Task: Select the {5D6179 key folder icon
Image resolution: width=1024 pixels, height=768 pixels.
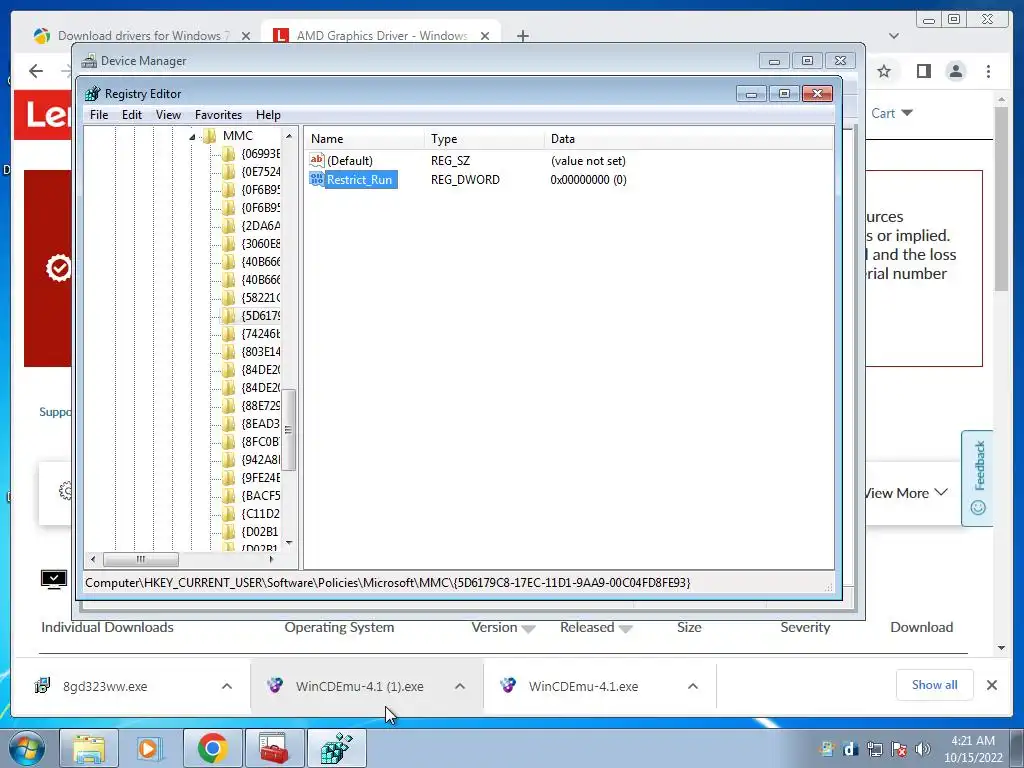Action: pyautogui.click(x=229, y=316)
